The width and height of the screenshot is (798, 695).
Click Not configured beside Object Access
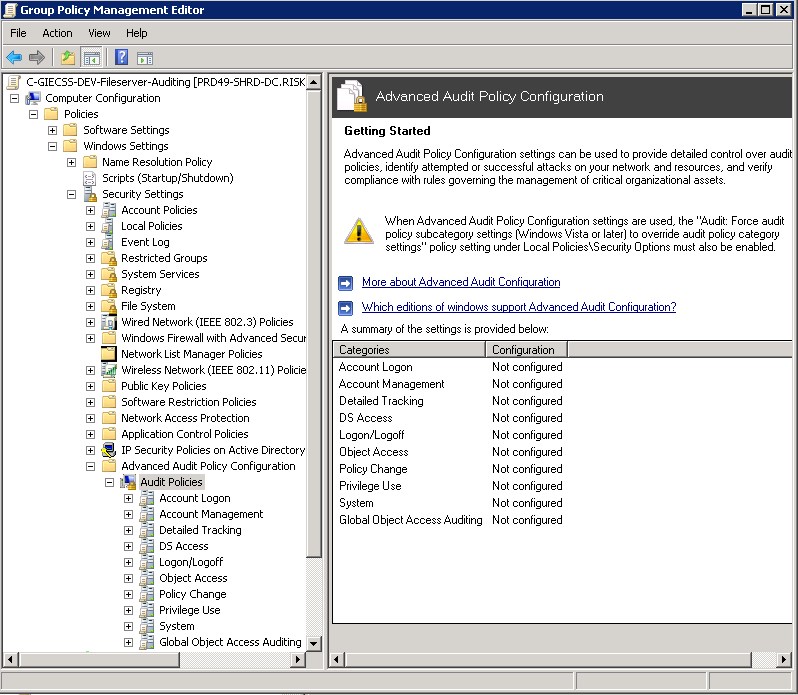[527, 452]
